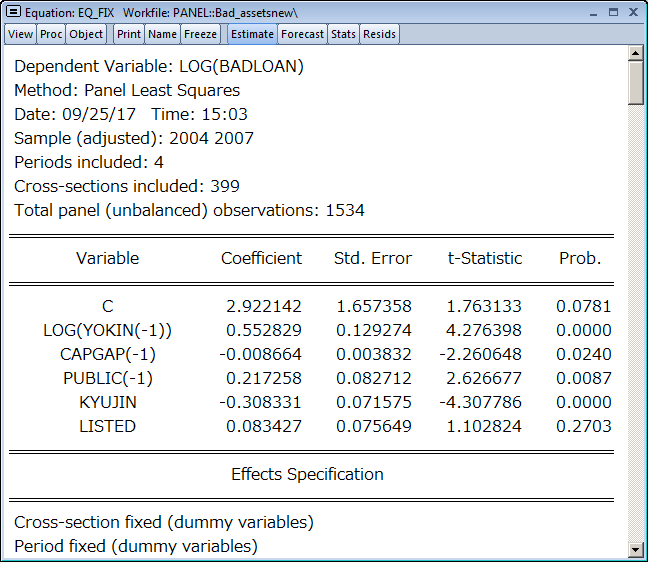Open the Proc menu button

click(51, 34)
